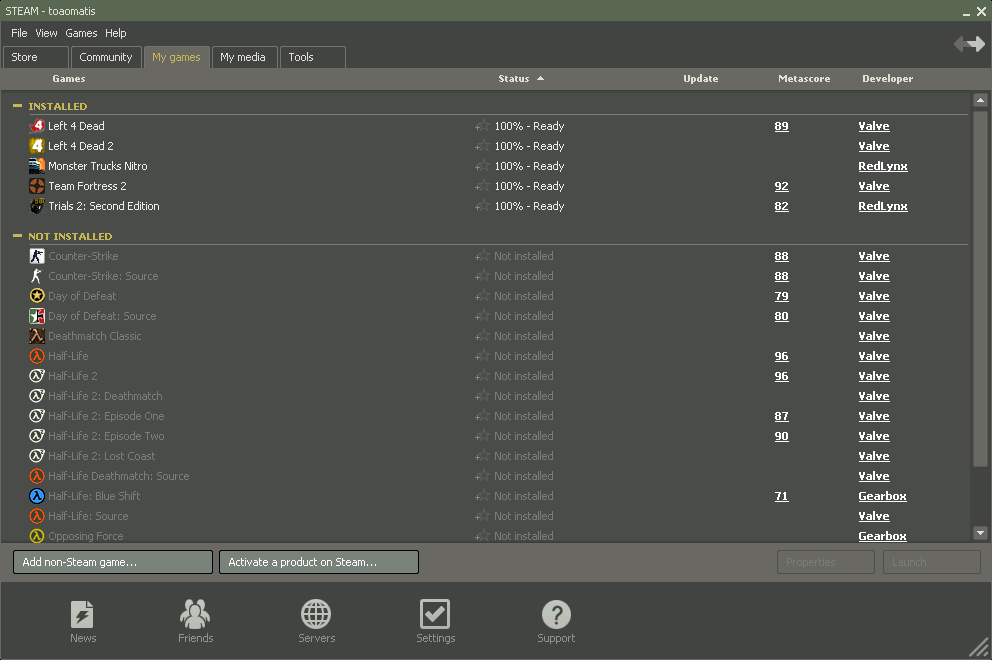Toggle favorite star for Team Fortress 2
Screen dimensions: 992x660
(482, 186)
